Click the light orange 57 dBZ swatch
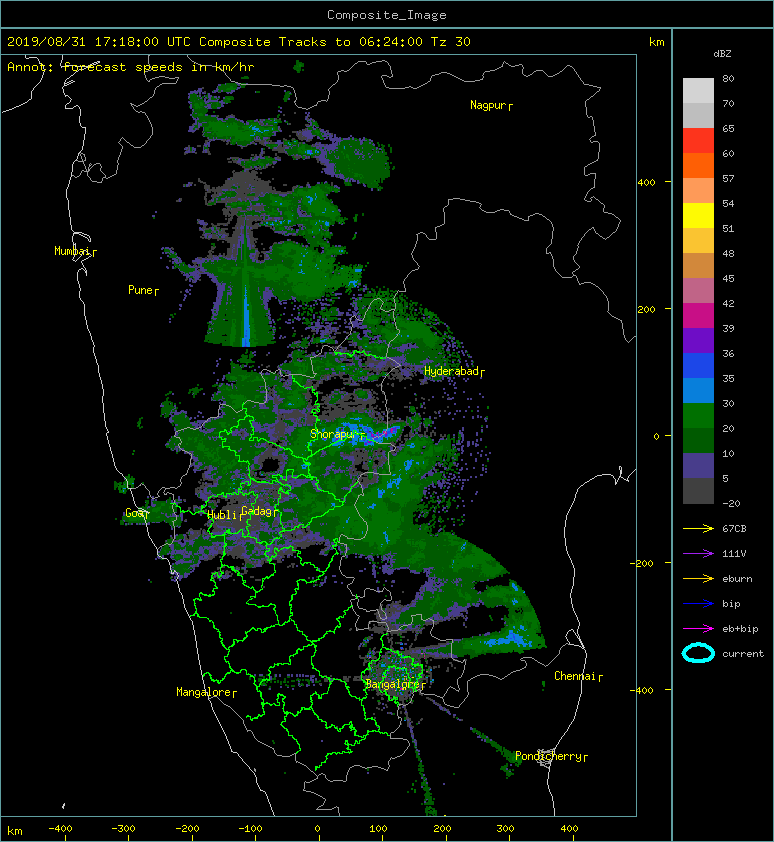The image size is (774, 842). click(698, 191)
